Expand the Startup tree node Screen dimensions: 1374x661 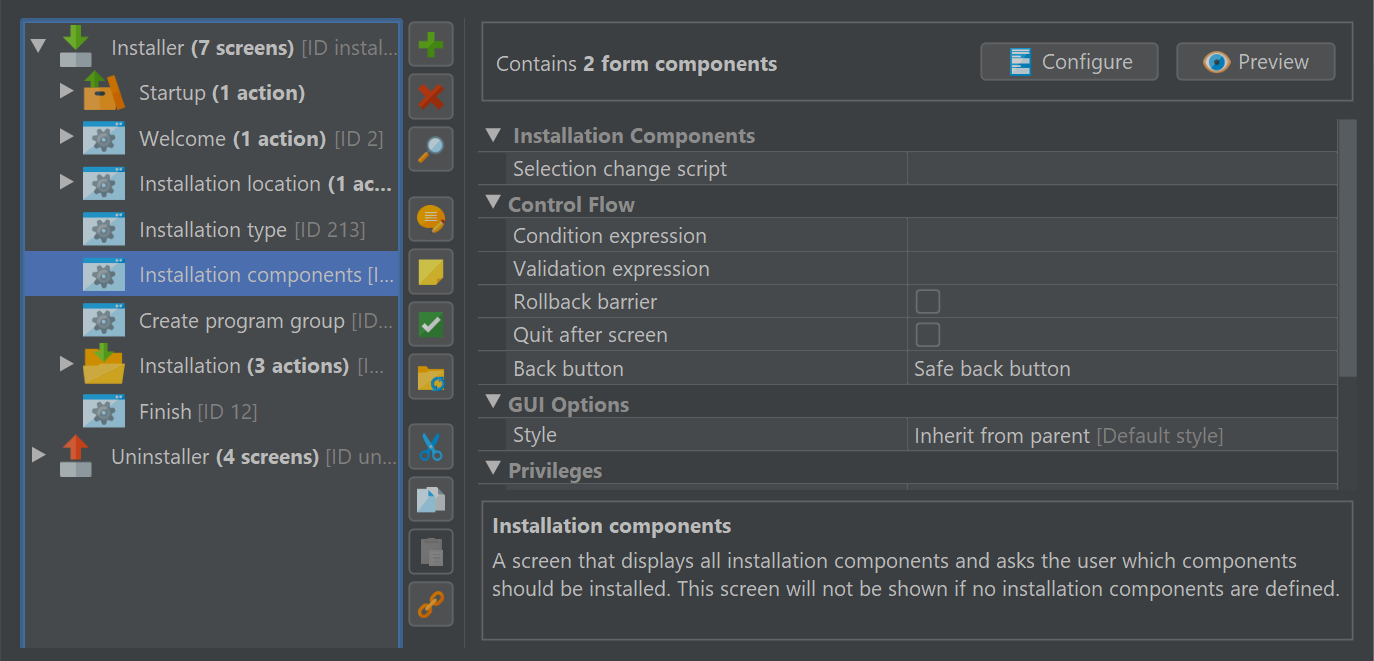(x=66, y=92)
